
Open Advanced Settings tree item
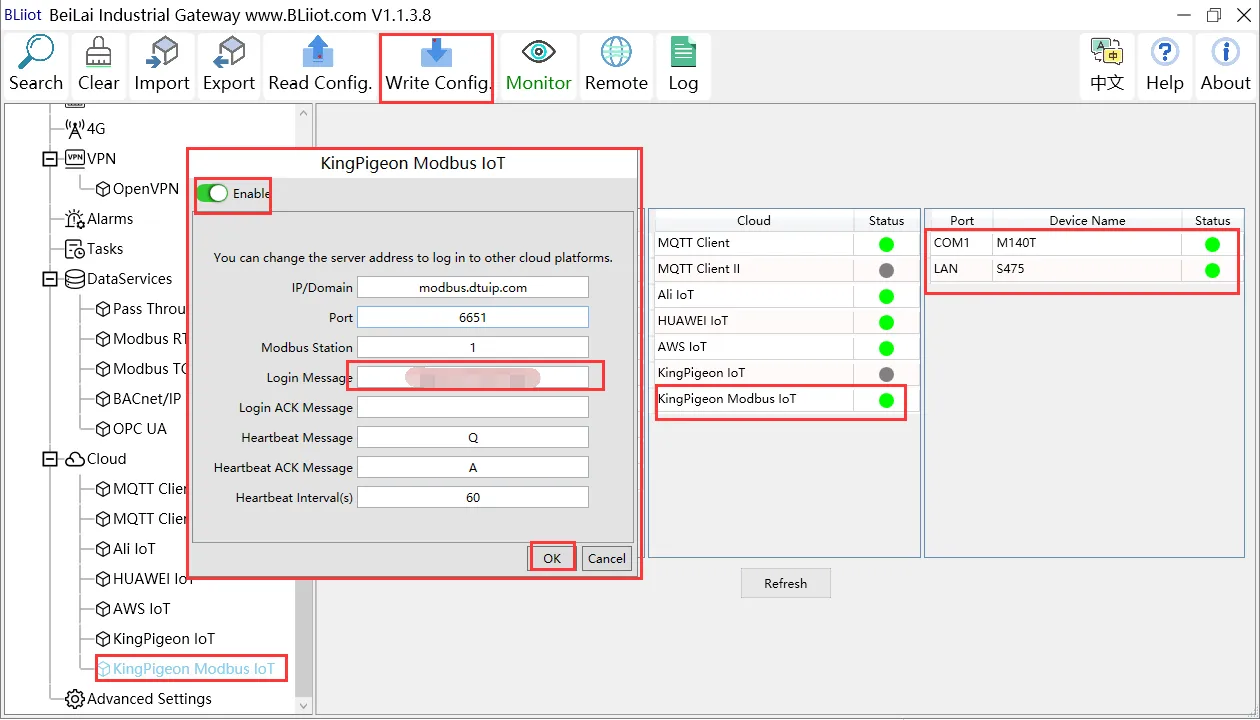[x=138, y=699]
